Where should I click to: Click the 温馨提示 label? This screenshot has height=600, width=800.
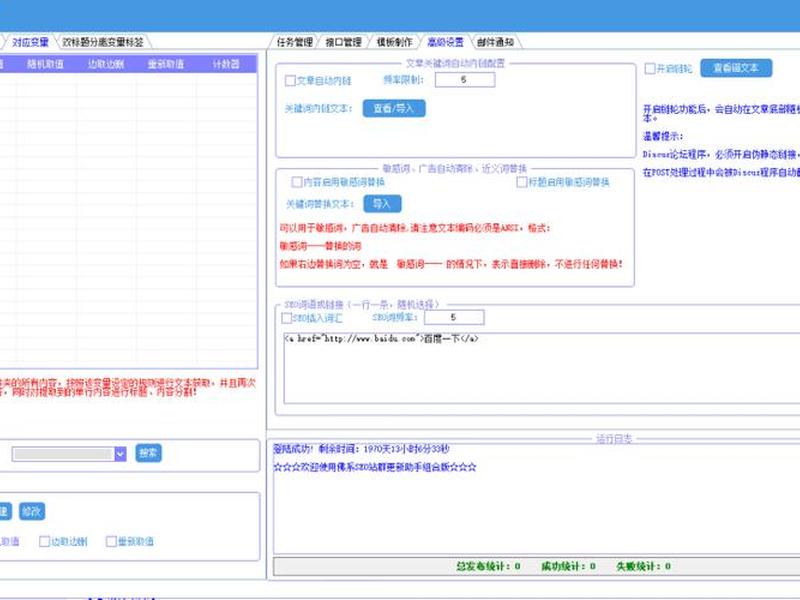663,136
